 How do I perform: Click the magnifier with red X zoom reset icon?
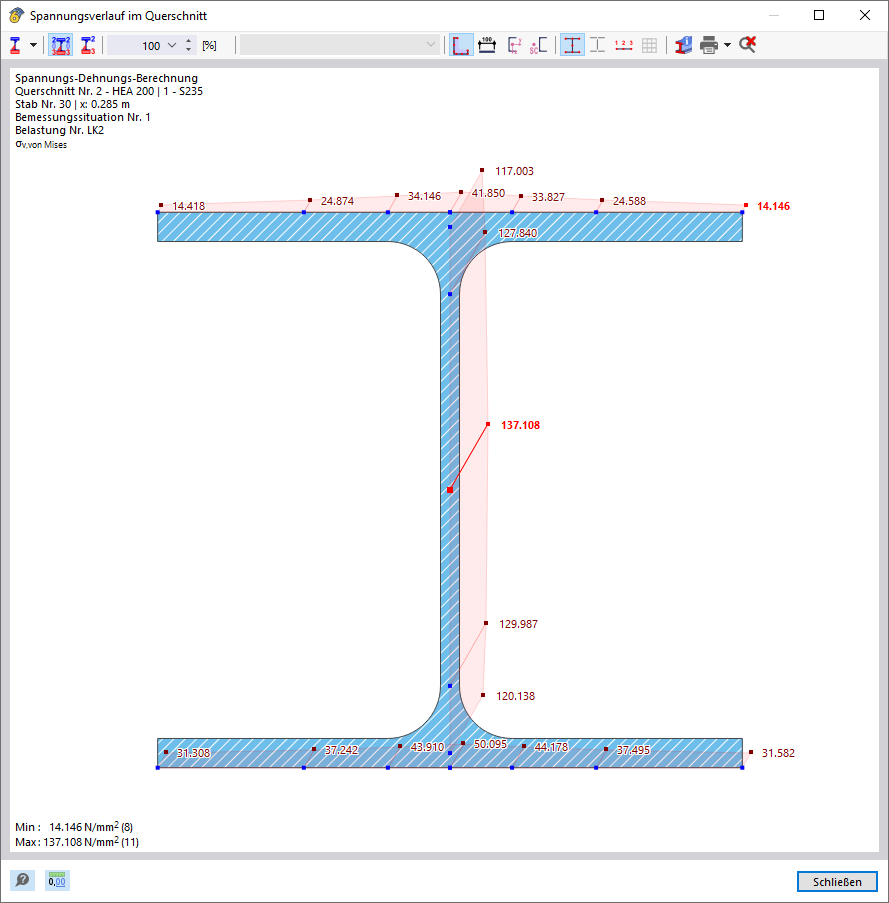point(747,45)
